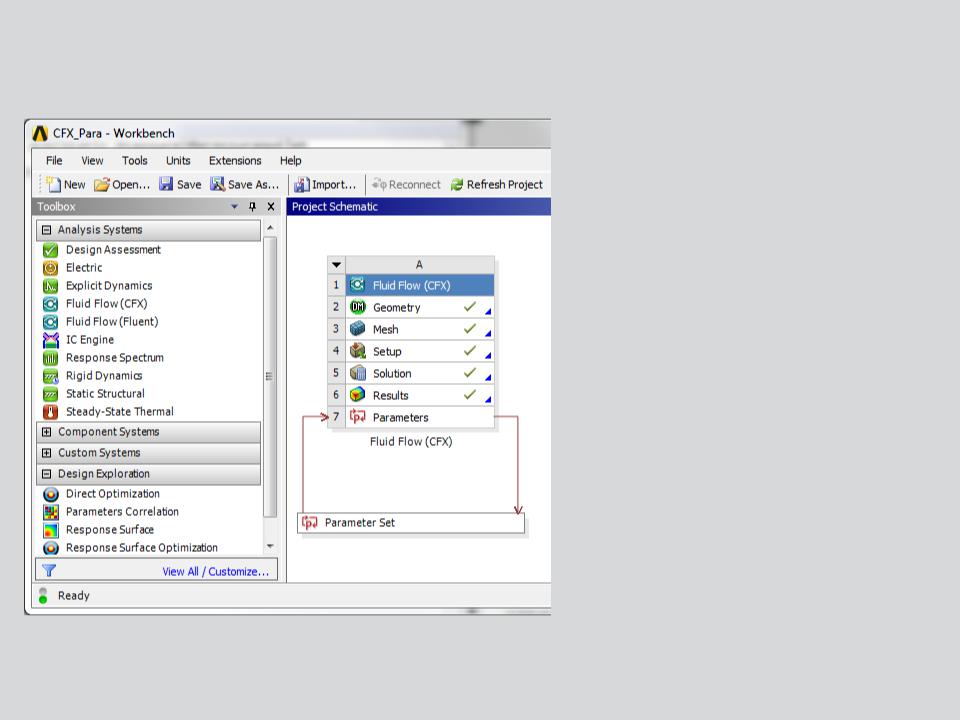Click the Static Structural icon
Screen dimensions: 960x720
pyautogui.click(x=51, y=394)
